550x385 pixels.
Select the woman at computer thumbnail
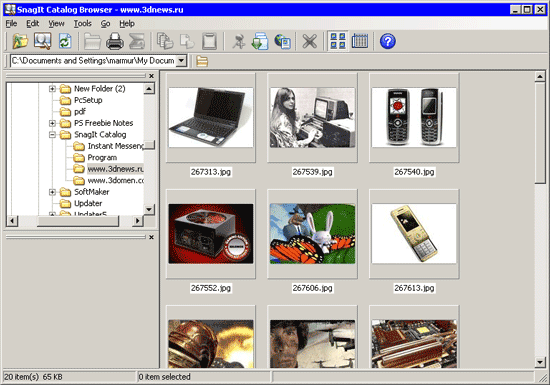pos(313,118)
